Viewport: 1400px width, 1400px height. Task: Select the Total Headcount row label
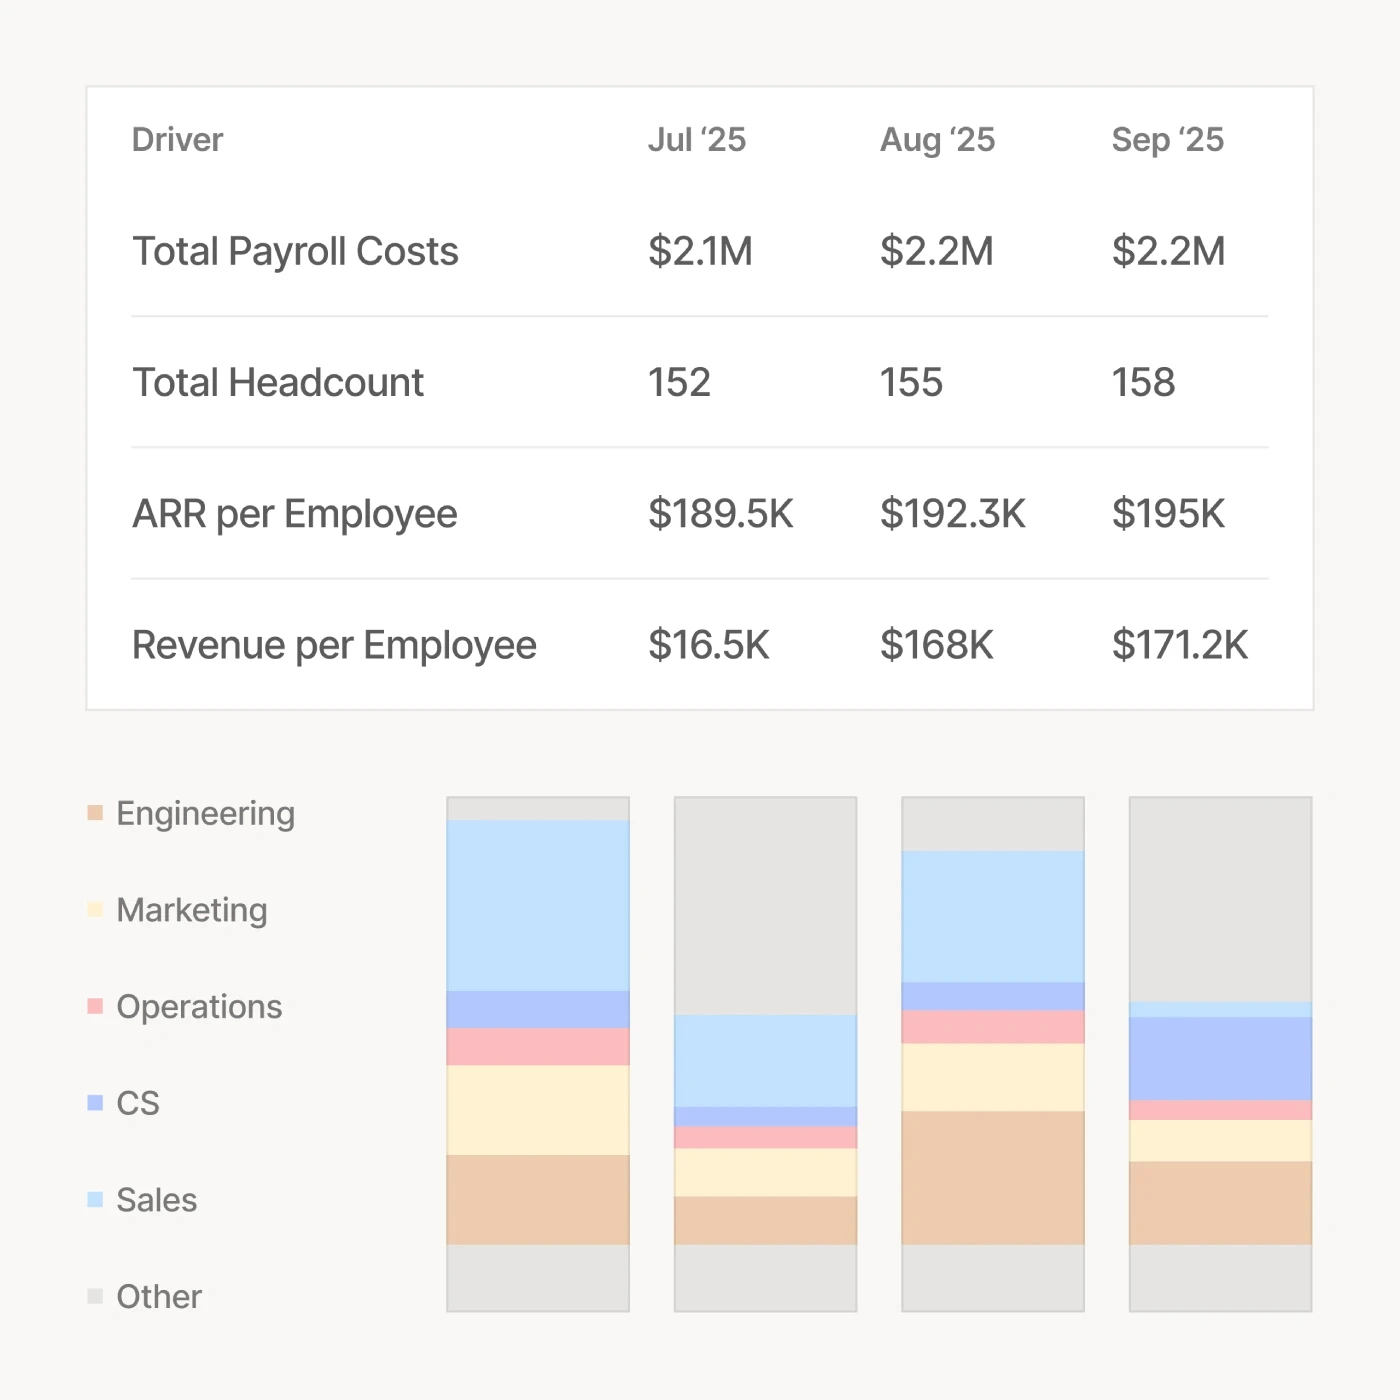[x=278, y=382]
